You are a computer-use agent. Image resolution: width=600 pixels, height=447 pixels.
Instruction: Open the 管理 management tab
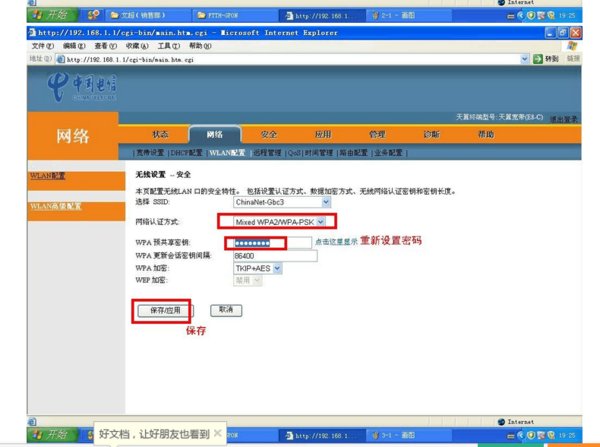377,134
